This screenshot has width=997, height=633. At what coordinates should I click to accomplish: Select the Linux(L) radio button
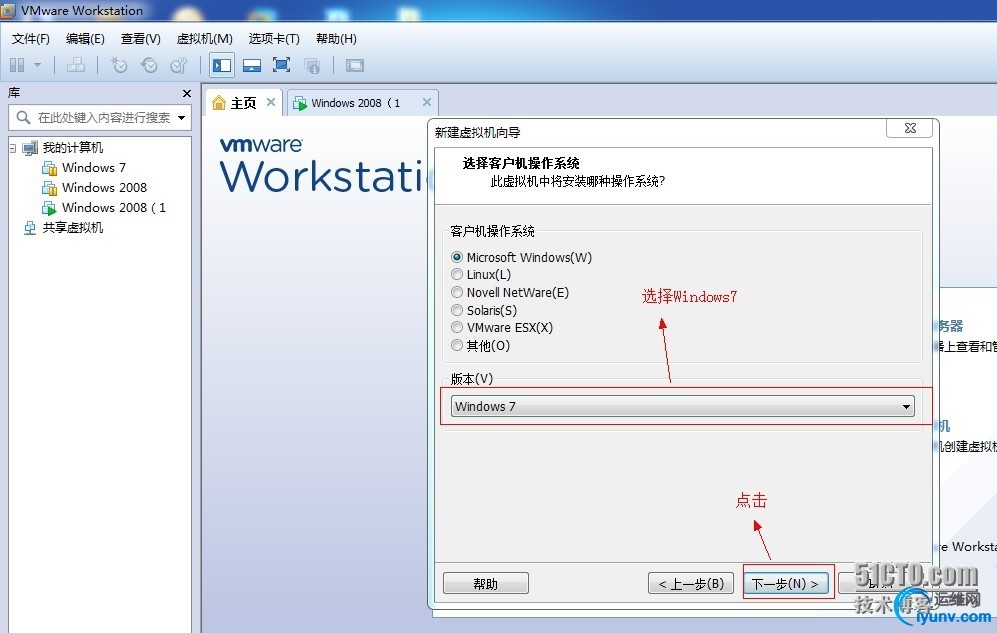pos(457,275)
